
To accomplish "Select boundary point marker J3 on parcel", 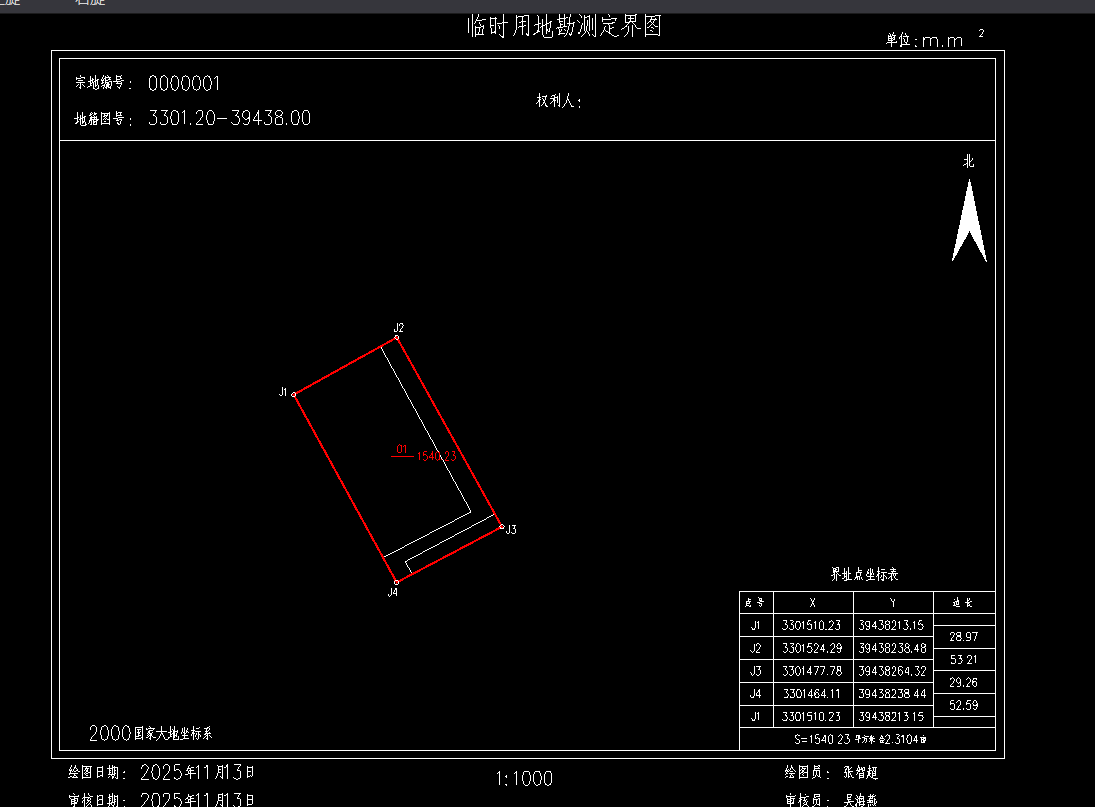I will tap(501, 527).
